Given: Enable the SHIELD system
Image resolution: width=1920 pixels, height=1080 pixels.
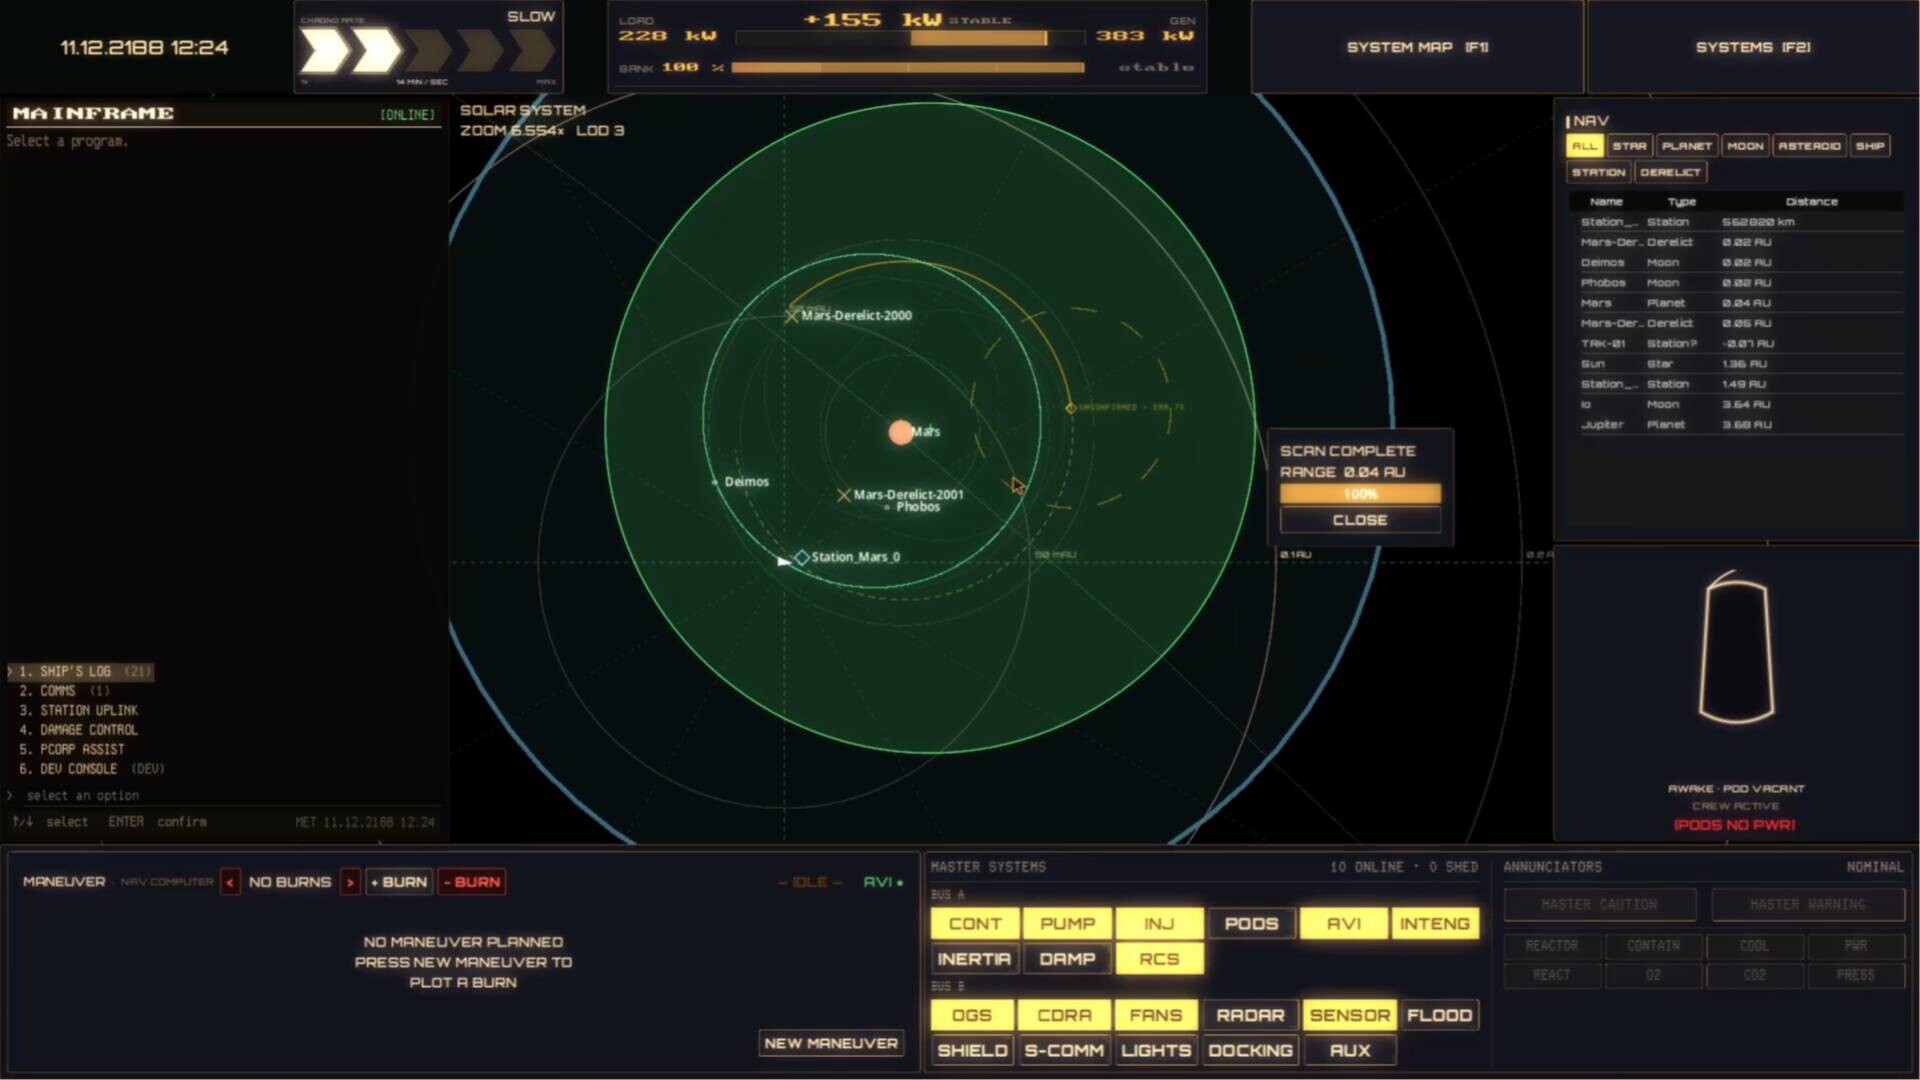Looking at the screenshot, I should (x=972, y=1051).
